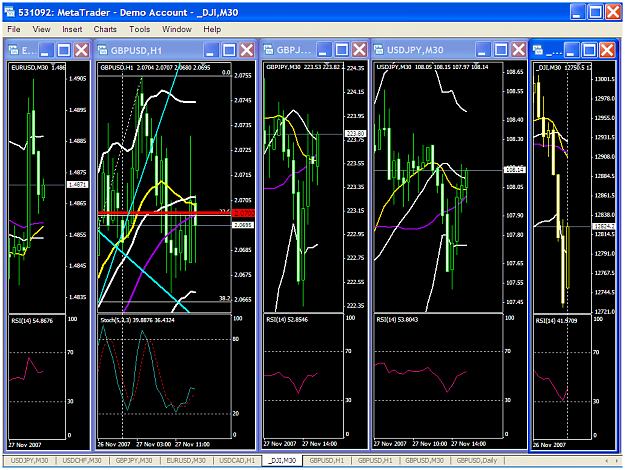
Task: Click the main window title bar text
Action: (128, 12)
